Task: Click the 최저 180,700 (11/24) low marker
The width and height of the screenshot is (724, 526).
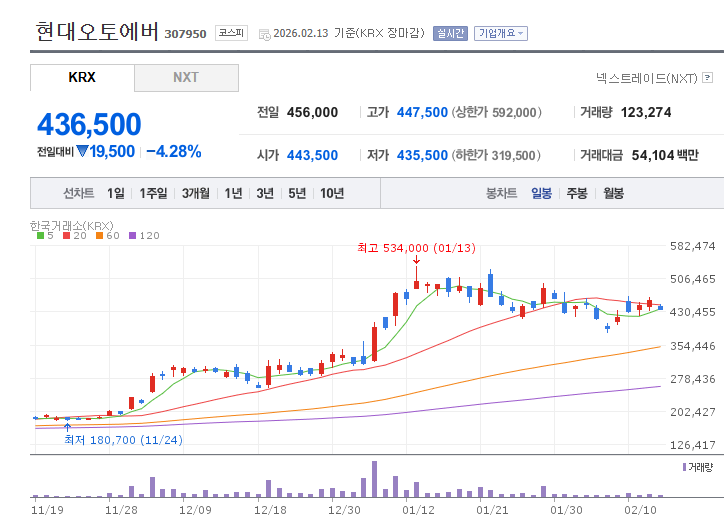Action: (123, 440)
